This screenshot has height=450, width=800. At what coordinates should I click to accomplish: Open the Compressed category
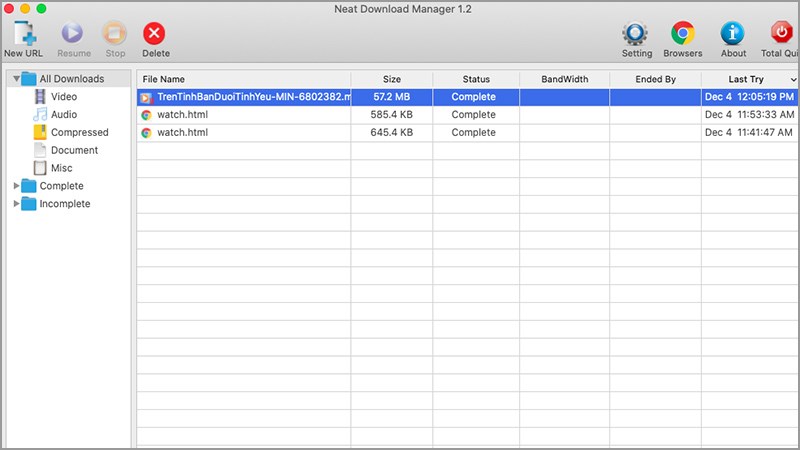coord(79,132)
